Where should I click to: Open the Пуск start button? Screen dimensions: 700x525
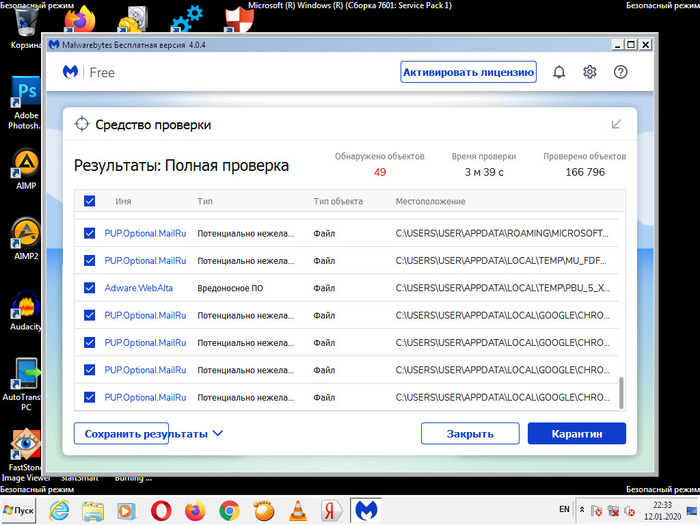(18, 510)
